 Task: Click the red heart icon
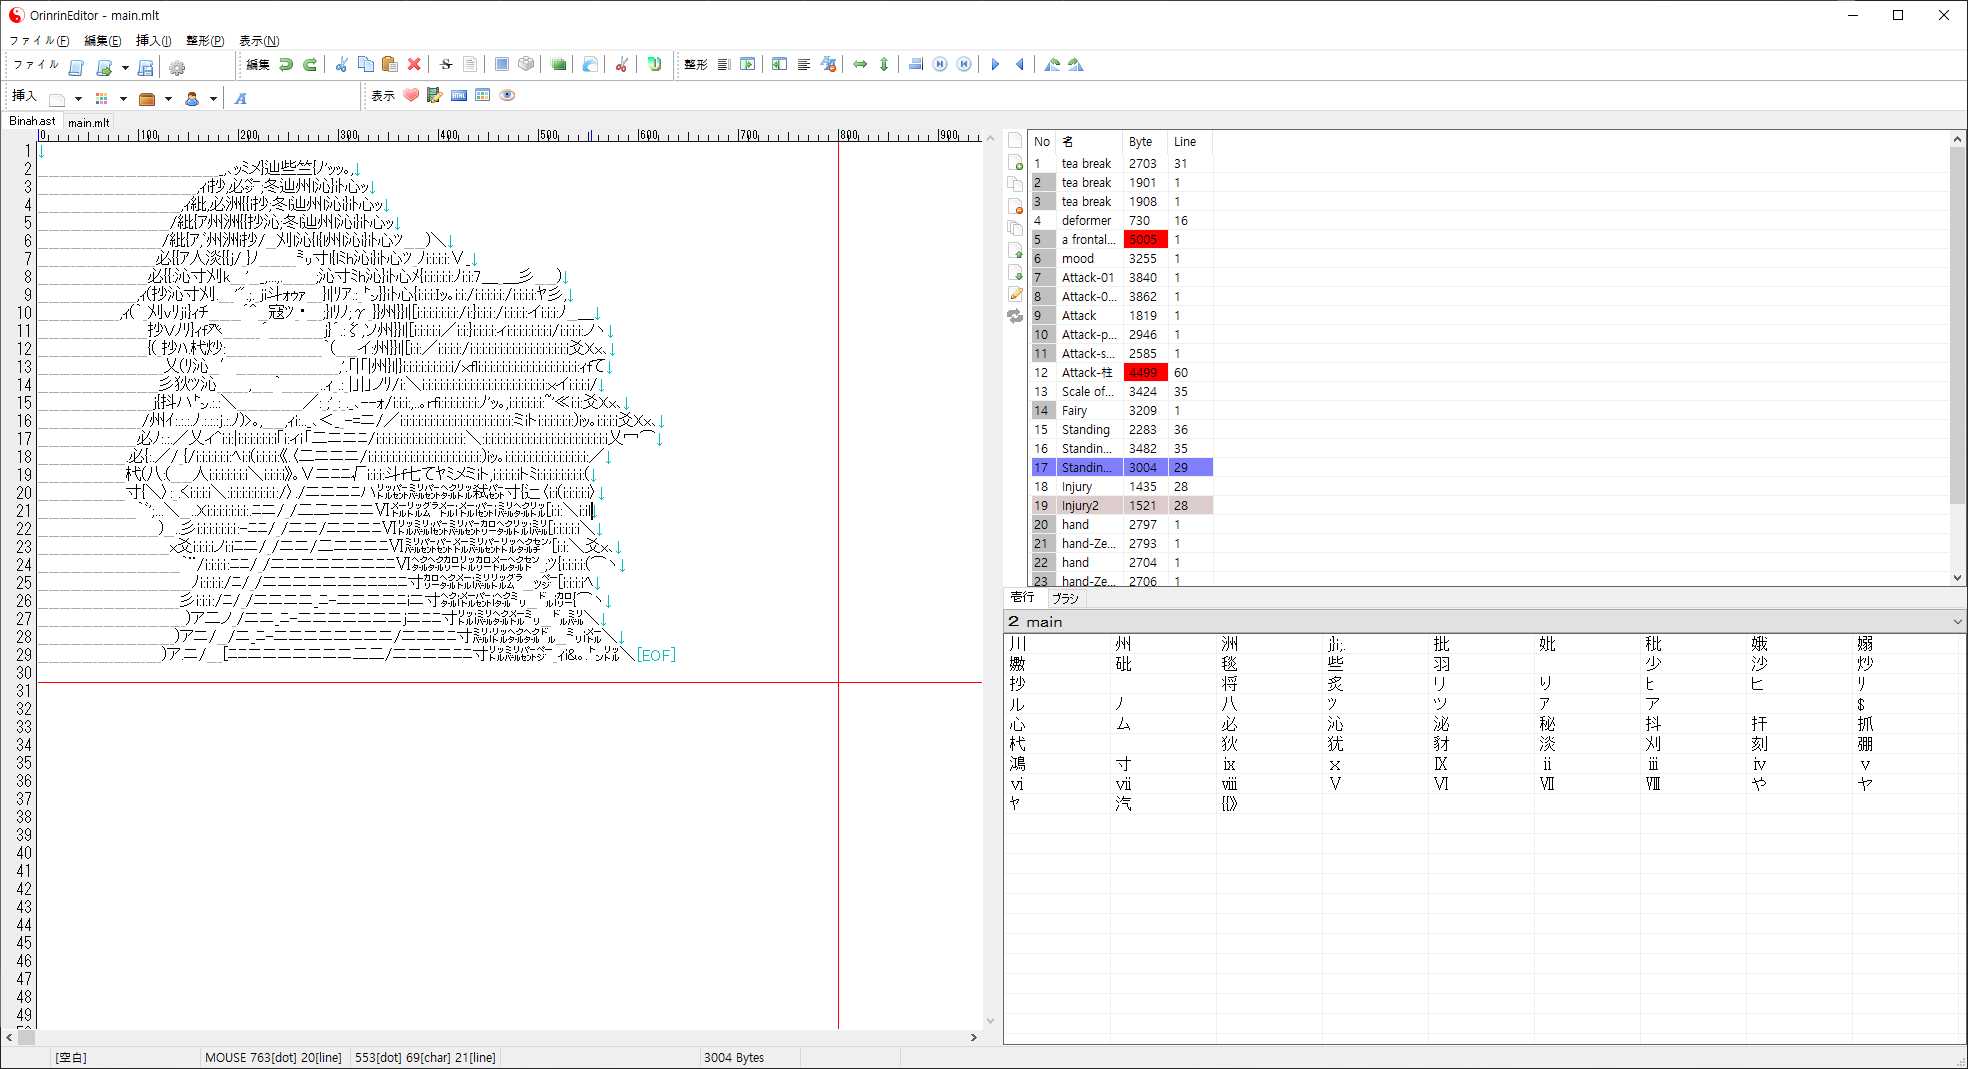411,96
